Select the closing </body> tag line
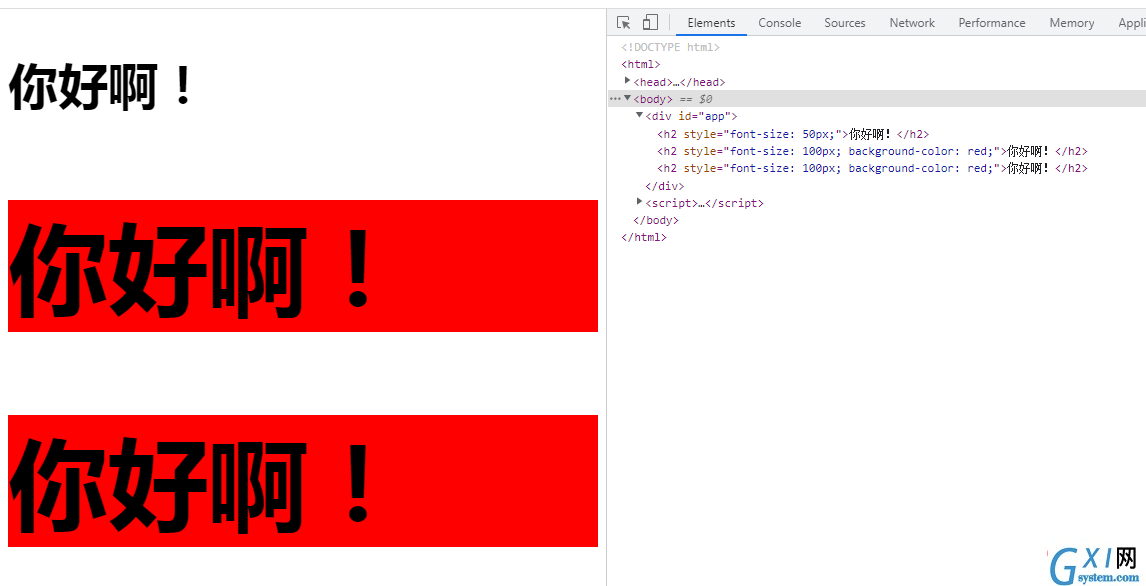The width and height of the screenshot is (1146, 586). [656, 220]
